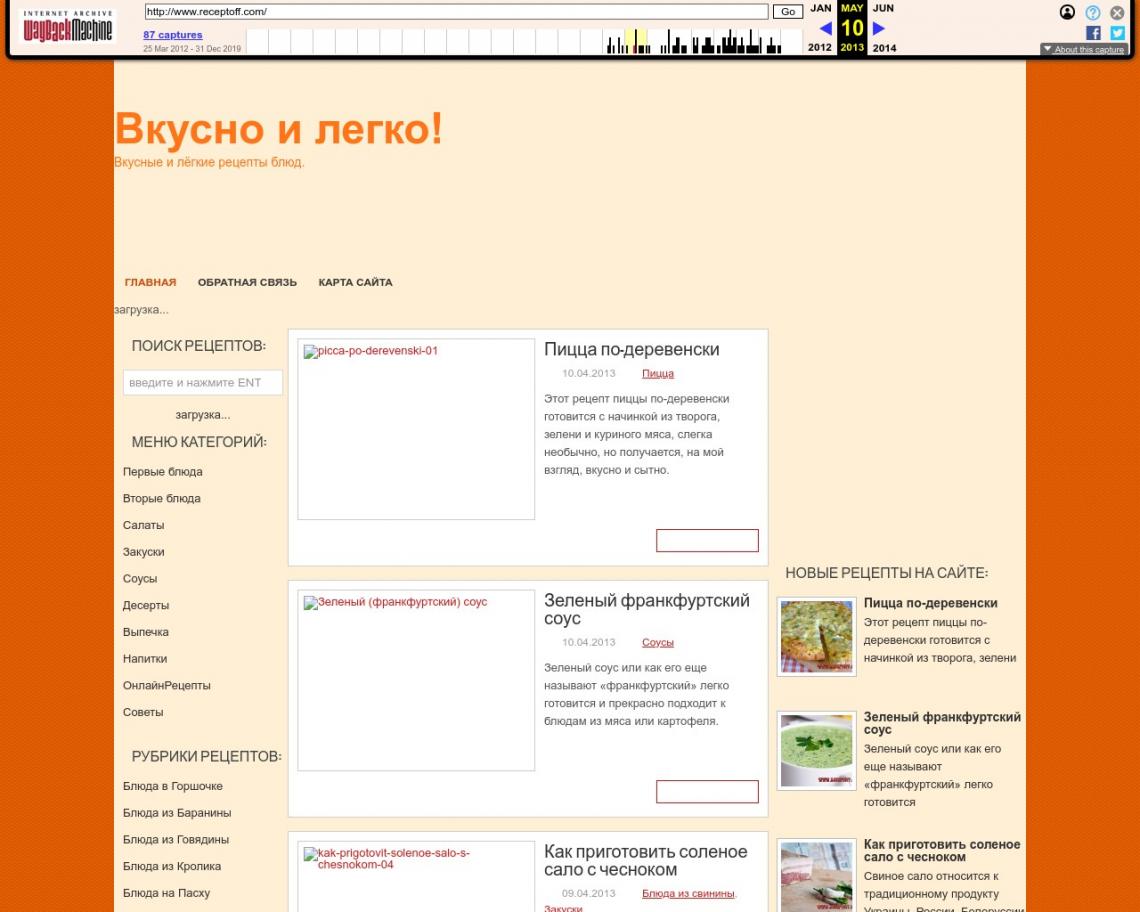Open the Соусы tag under sauce post
Screen dimensions: 1140x912
click(657, 642)
